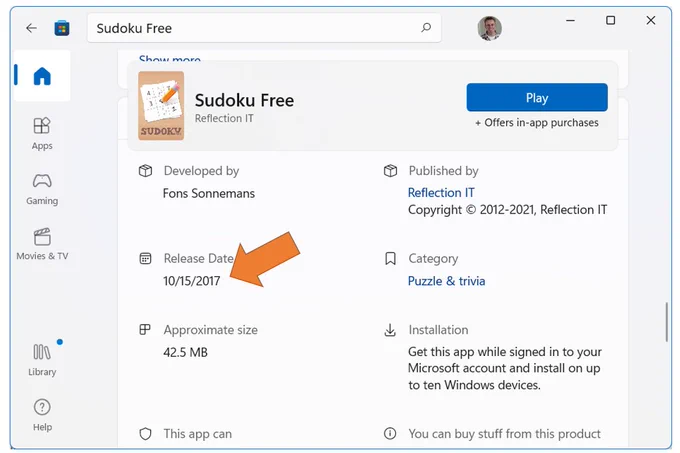Open the user profile avatar
680x453 pixels.
(490, 28)
